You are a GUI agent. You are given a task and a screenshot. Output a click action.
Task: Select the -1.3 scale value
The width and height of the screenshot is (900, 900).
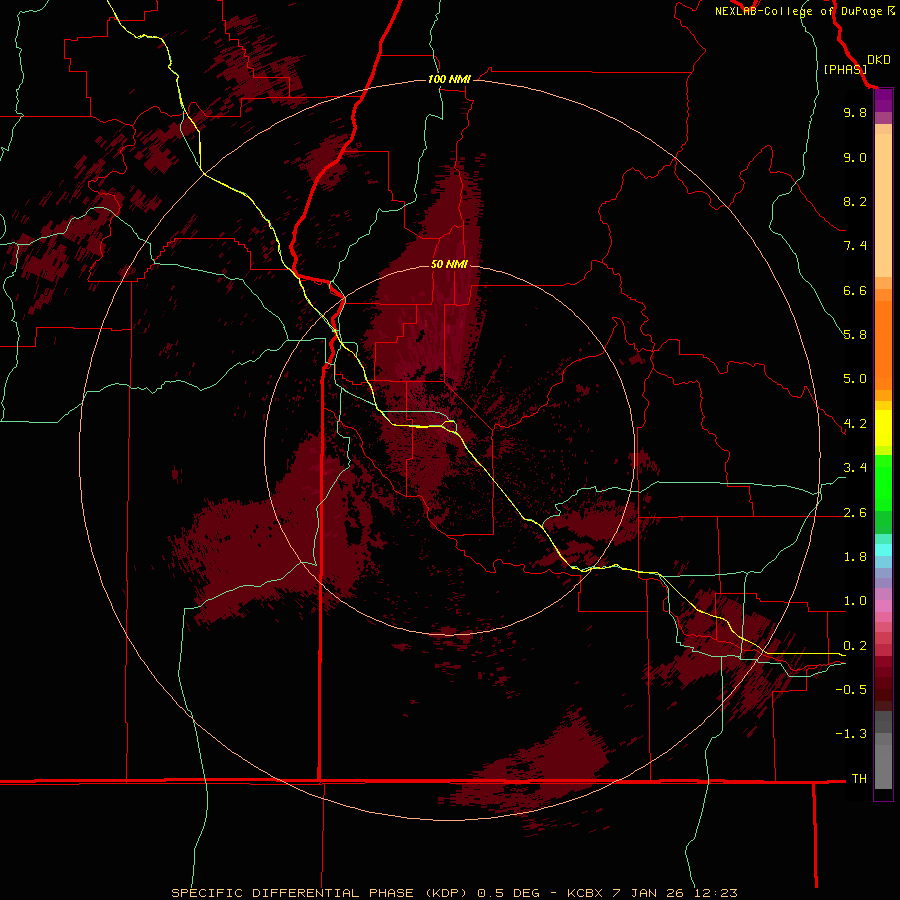coord(851,734)
